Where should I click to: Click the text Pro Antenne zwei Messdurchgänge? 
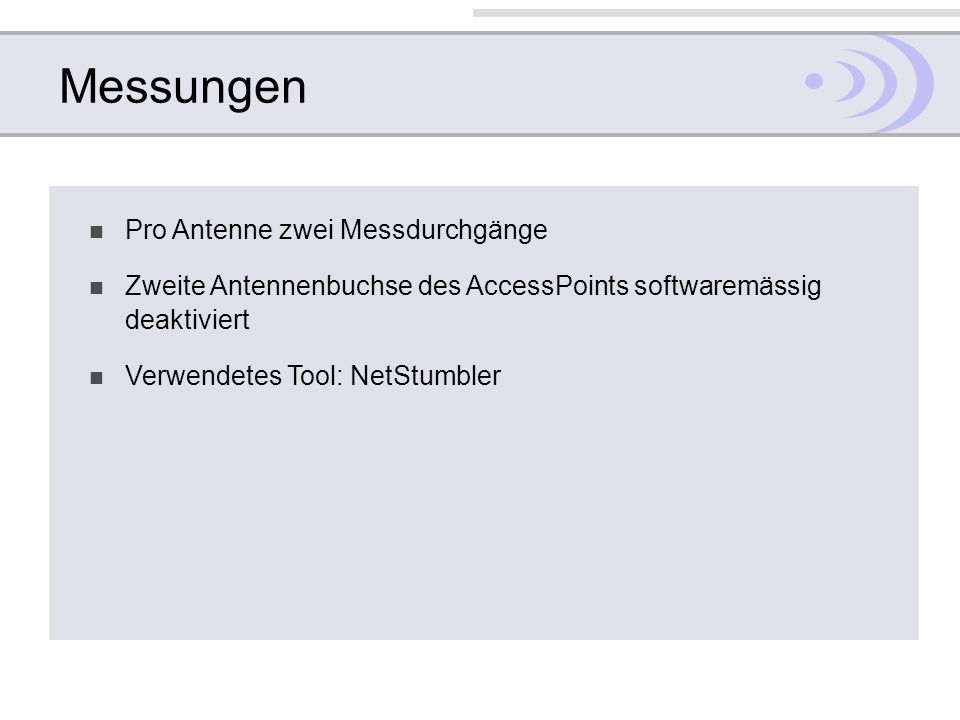tap(336, 231)
